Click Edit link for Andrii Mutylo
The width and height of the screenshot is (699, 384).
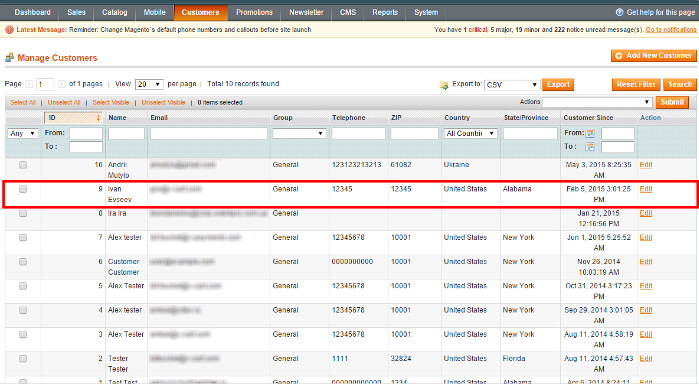point(646,165)
